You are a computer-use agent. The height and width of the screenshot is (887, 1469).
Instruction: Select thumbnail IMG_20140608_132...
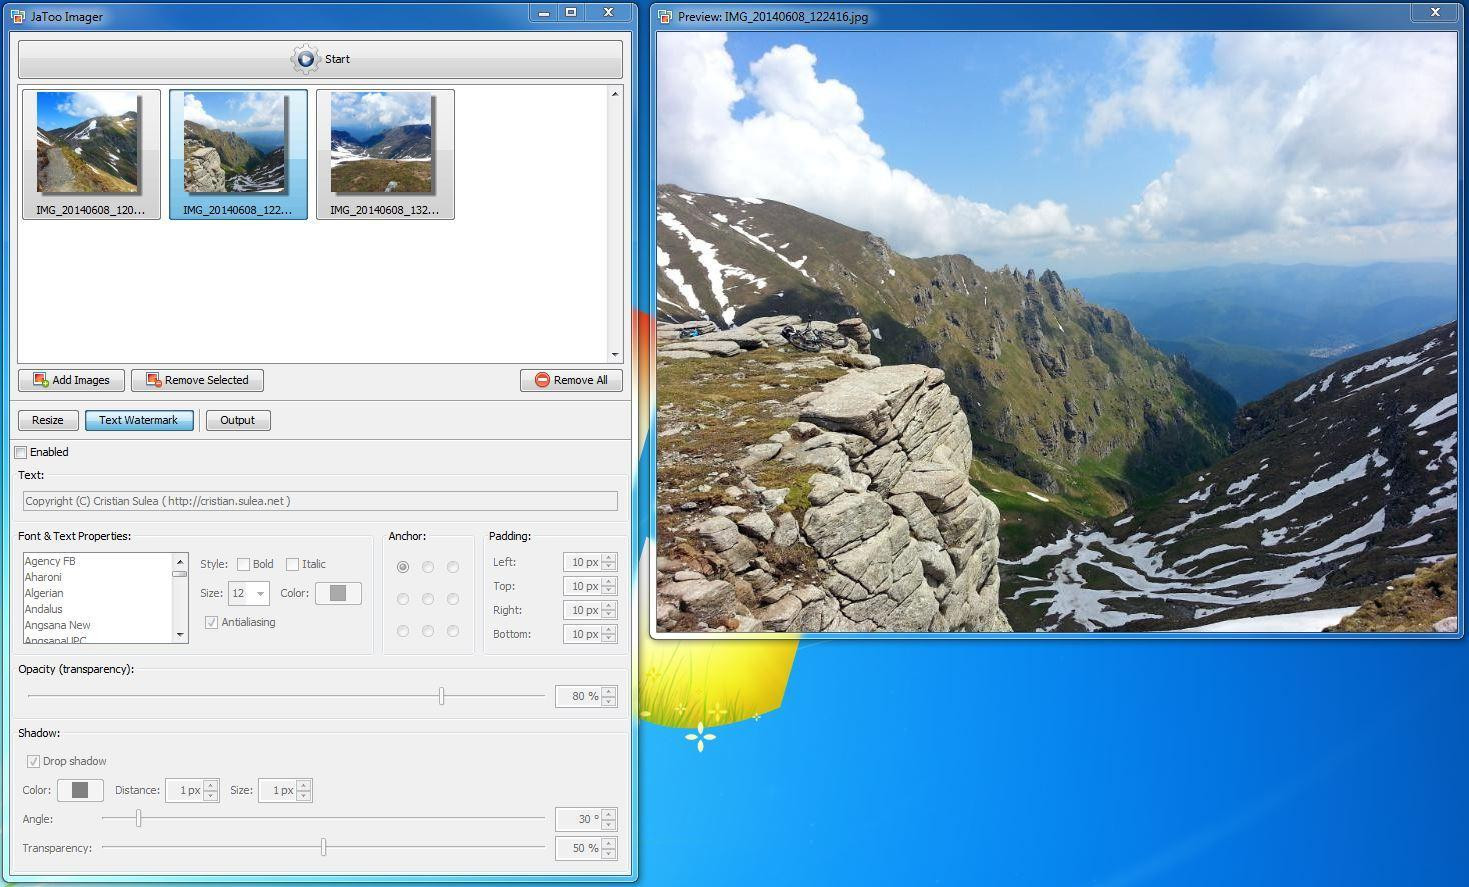tap(385, 154)
